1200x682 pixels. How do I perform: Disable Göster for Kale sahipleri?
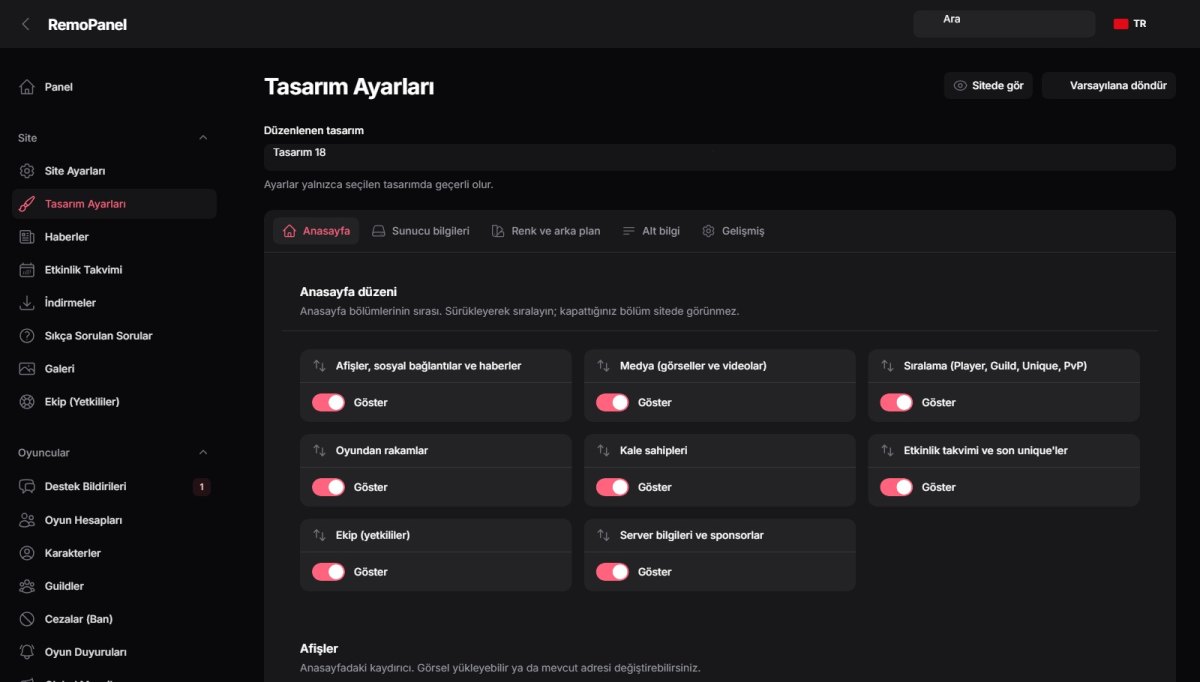pos(613,487)
